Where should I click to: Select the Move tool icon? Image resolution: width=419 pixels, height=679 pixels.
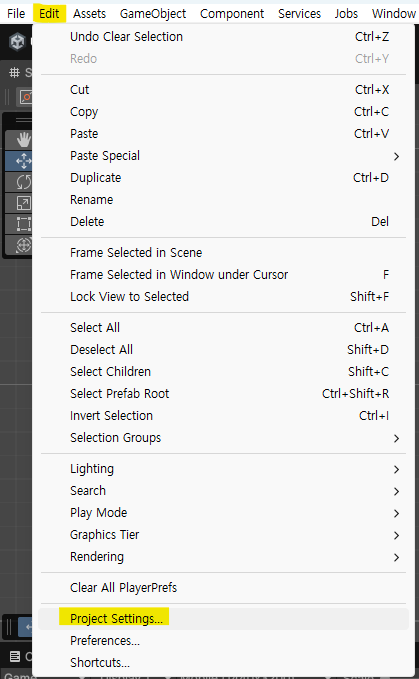point(23,161)
